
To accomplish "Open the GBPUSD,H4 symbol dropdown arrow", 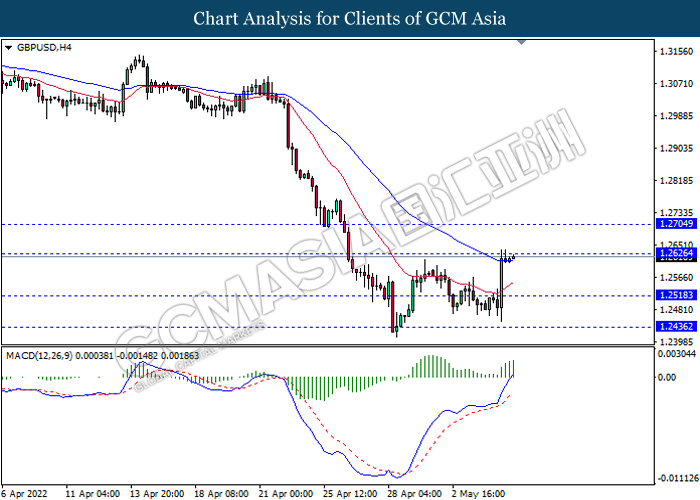I will pos(8,47).
